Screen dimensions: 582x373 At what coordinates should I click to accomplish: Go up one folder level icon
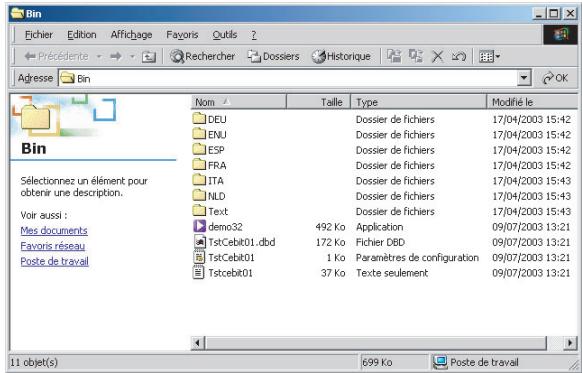tap(148, 56)
